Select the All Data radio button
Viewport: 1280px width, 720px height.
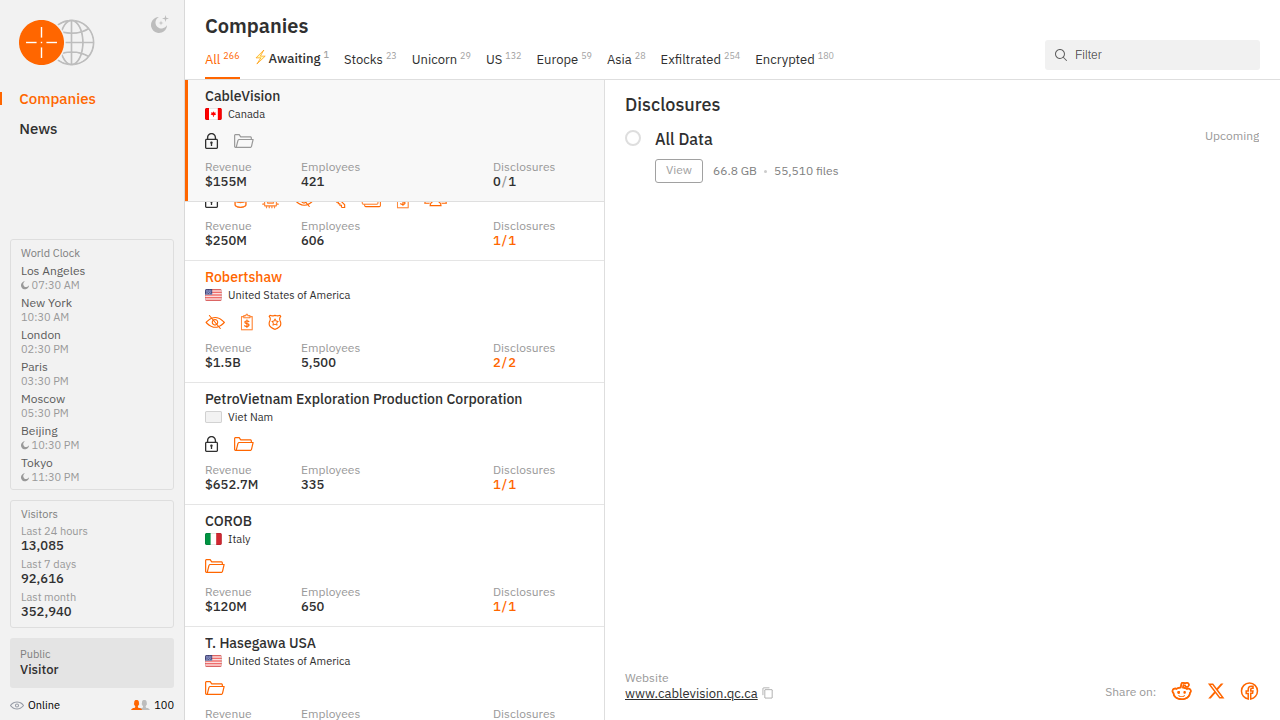633,138
